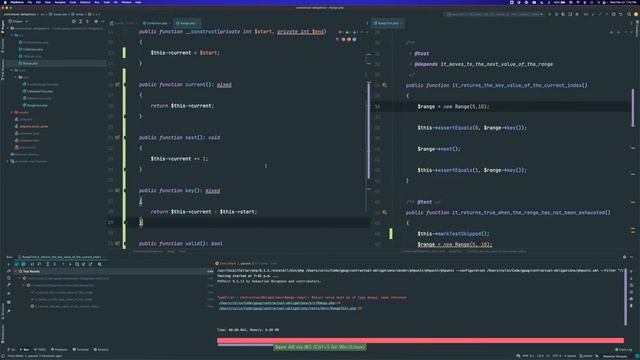Expand all in Project tool window
The width and height of the screenshot is (640, 360).
[x=80, y=21]
